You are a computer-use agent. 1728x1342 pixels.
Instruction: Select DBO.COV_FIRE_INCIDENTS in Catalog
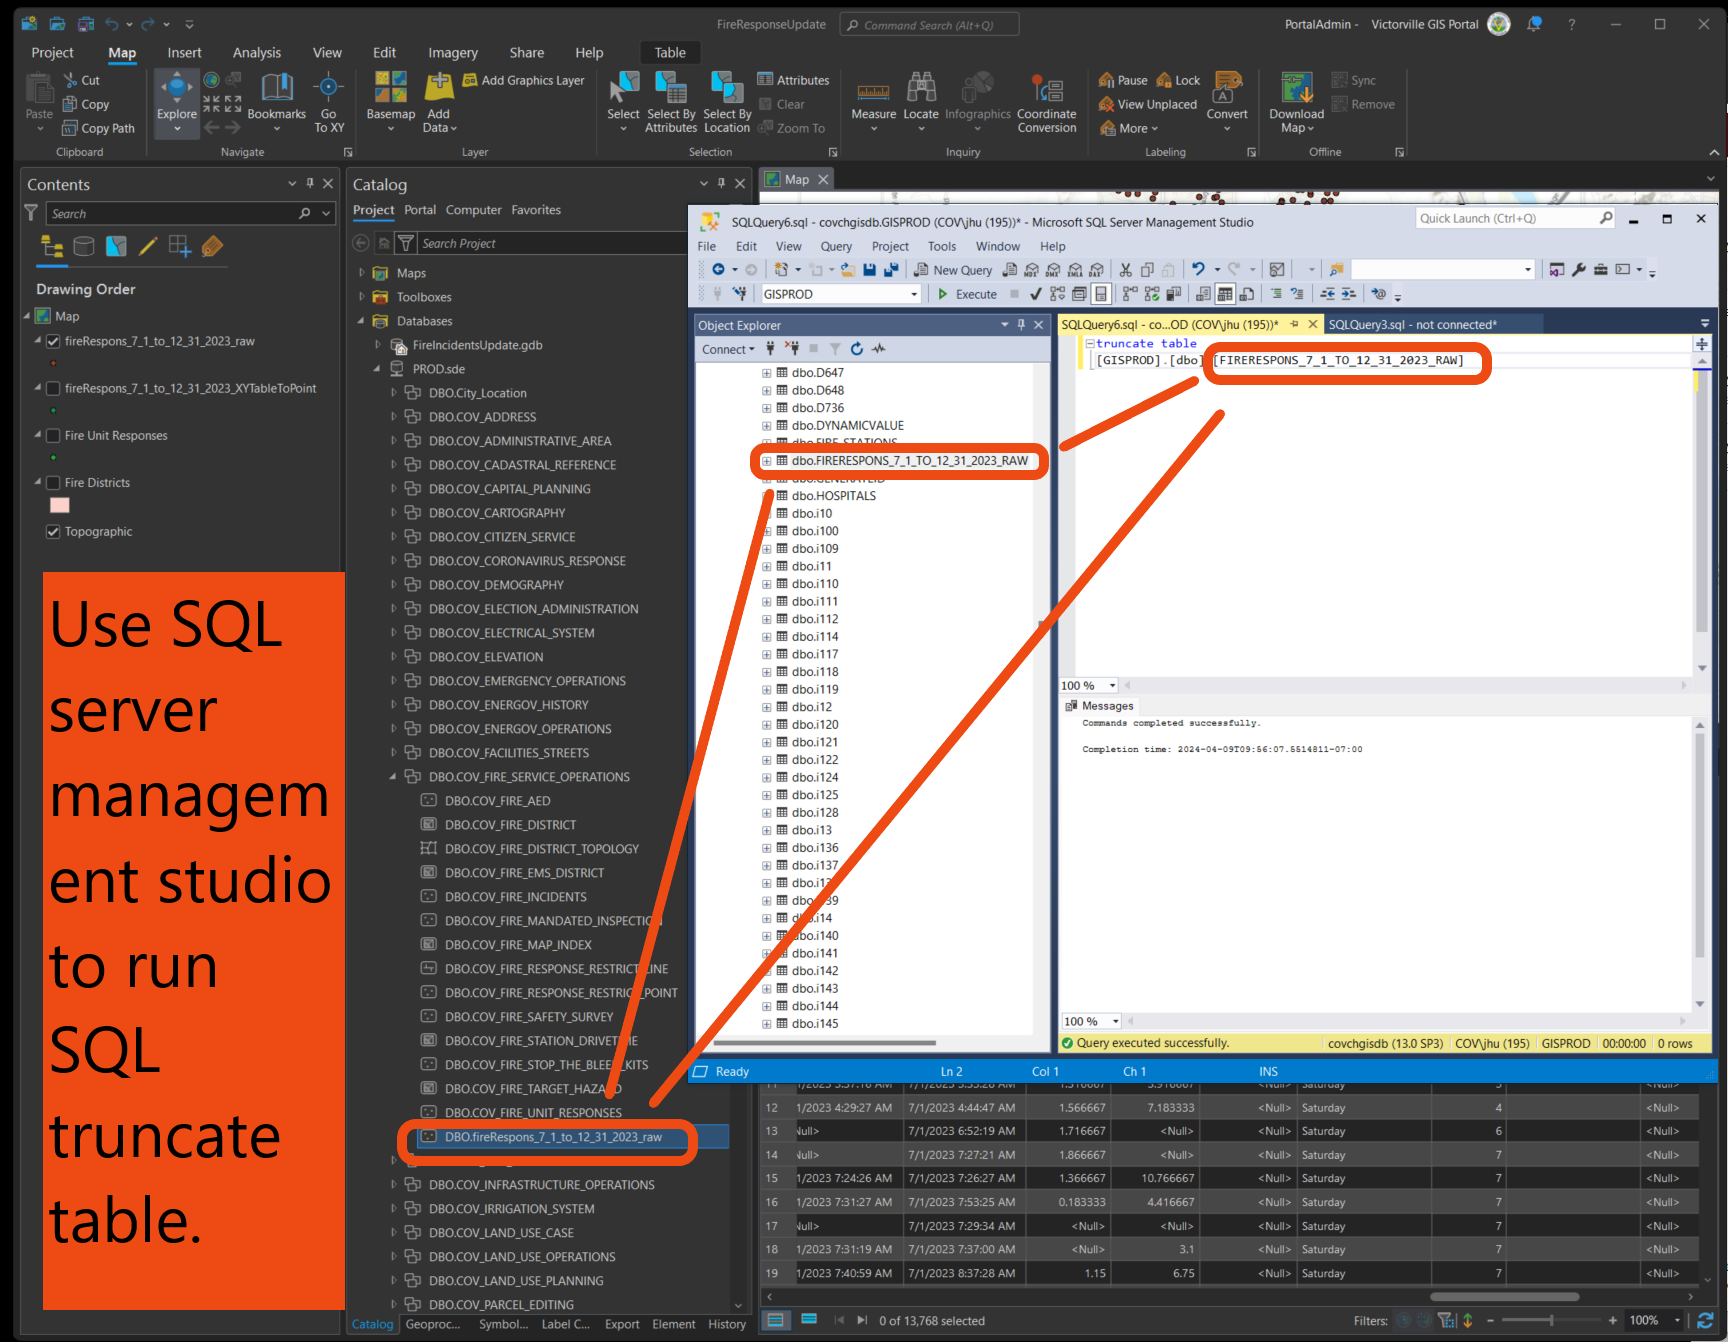click(516, 897)
